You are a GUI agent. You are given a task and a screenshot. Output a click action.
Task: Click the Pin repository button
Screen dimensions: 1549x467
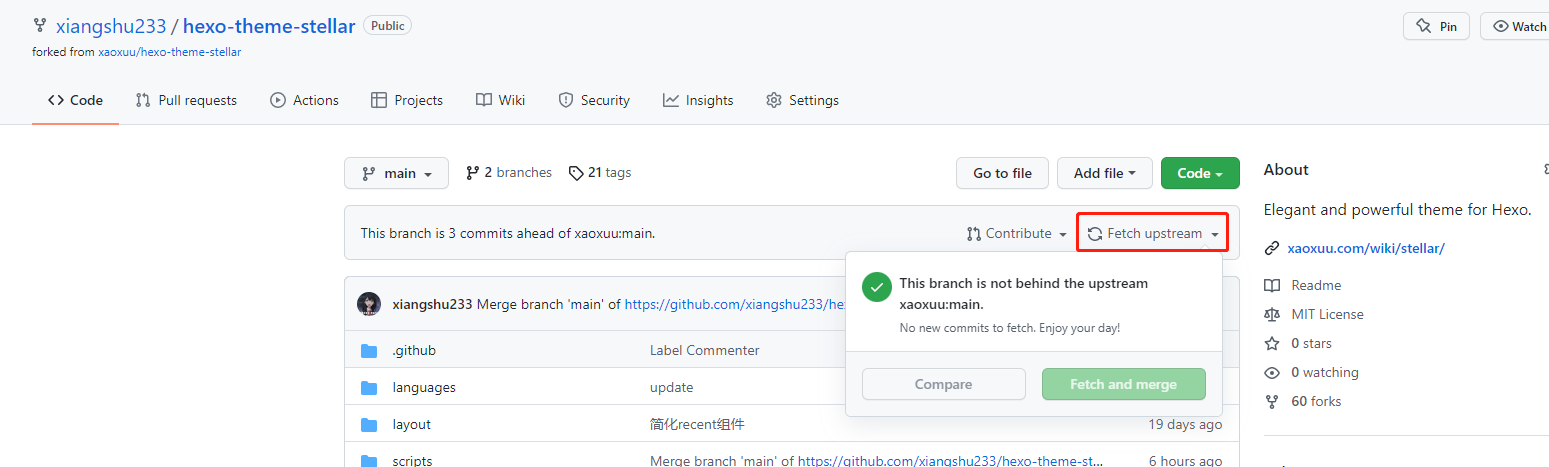tap(1436, 27)
